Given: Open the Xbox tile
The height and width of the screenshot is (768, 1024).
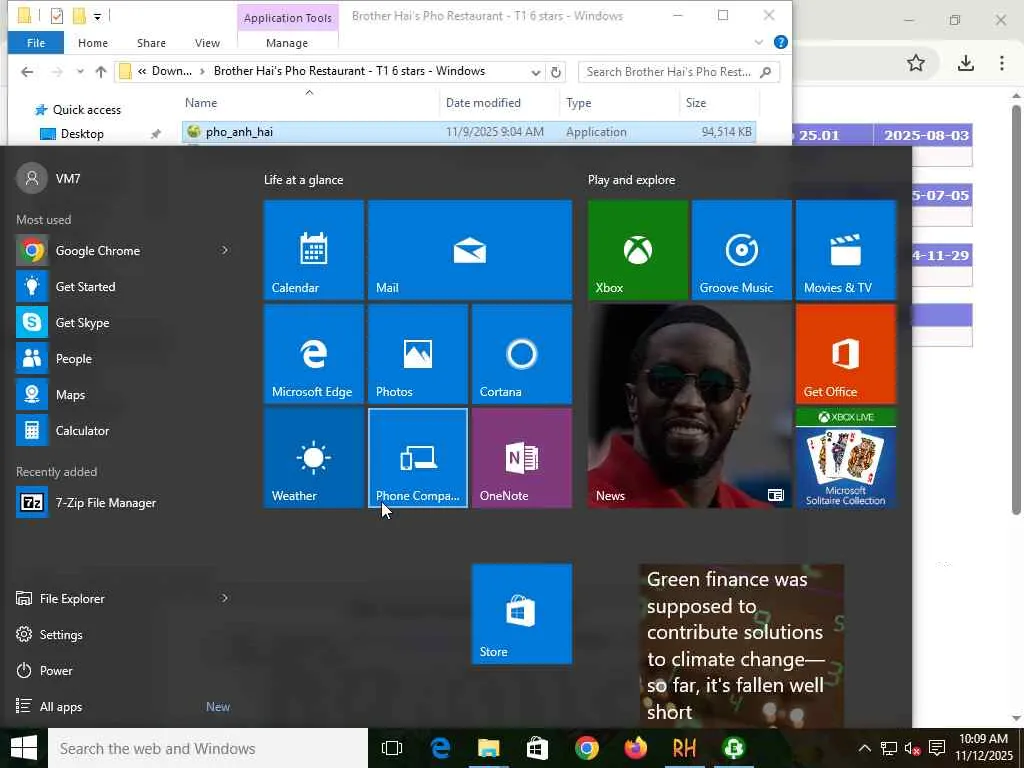Looking at the screenshot, I should pos(637,250).
